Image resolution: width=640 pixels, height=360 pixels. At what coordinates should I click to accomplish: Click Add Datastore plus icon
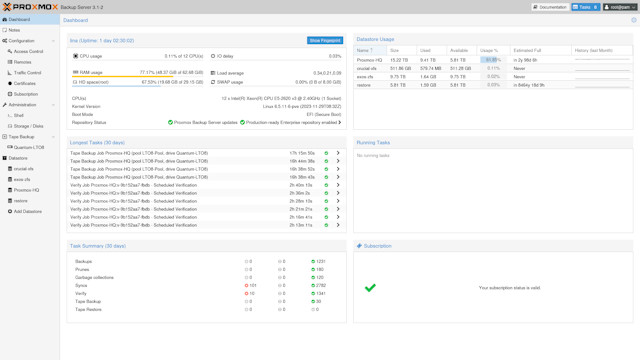(x=10, y=211)
